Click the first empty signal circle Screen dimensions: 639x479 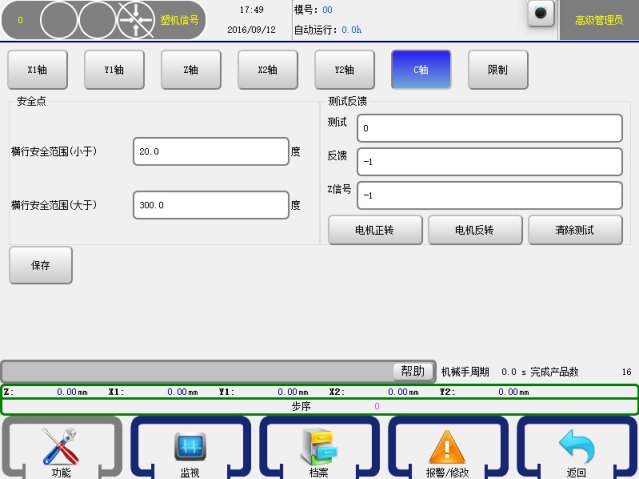59,20
